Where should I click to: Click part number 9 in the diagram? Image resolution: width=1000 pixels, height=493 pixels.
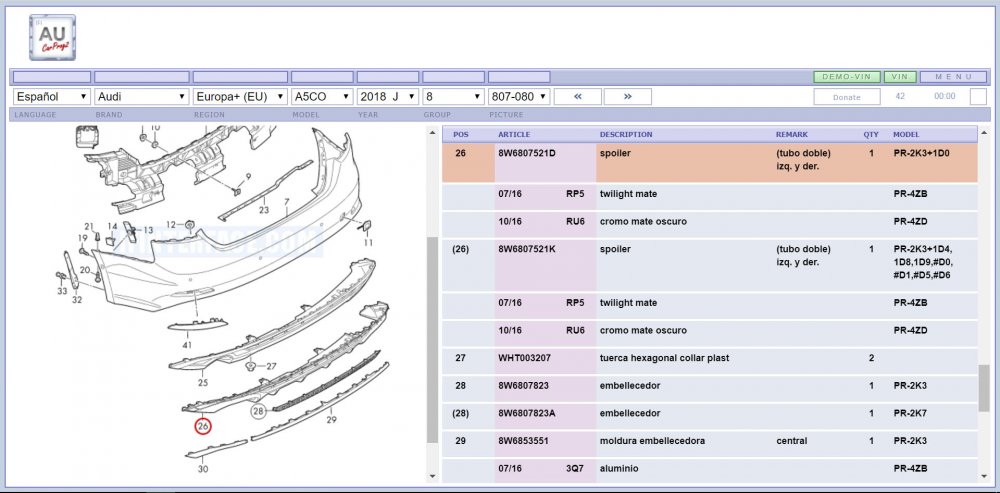pyautogui.click(x=248, y=176)
